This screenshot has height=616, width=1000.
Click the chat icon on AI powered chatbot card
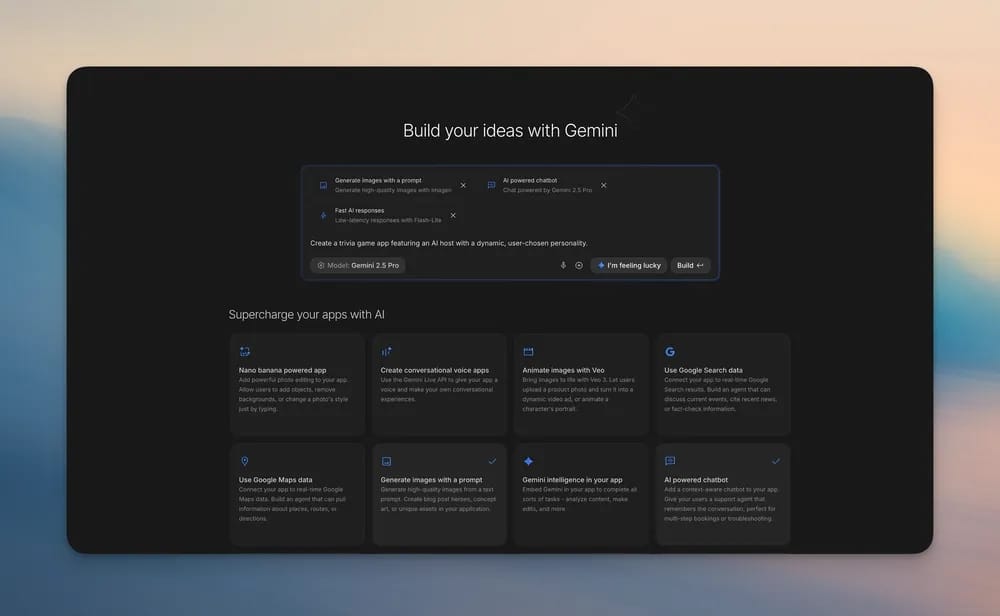tap(668, 461)
